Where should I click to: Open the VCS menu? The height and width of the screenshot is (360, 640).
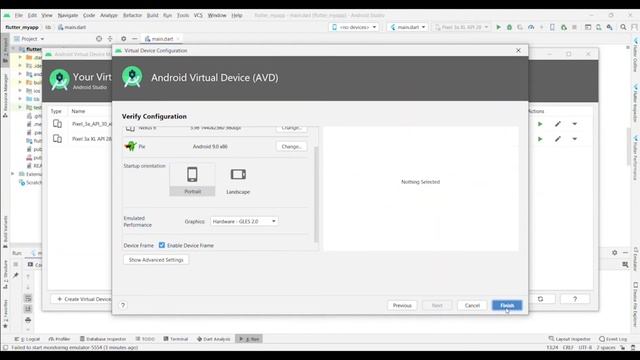pyautogui.click(x=198, y=15)
